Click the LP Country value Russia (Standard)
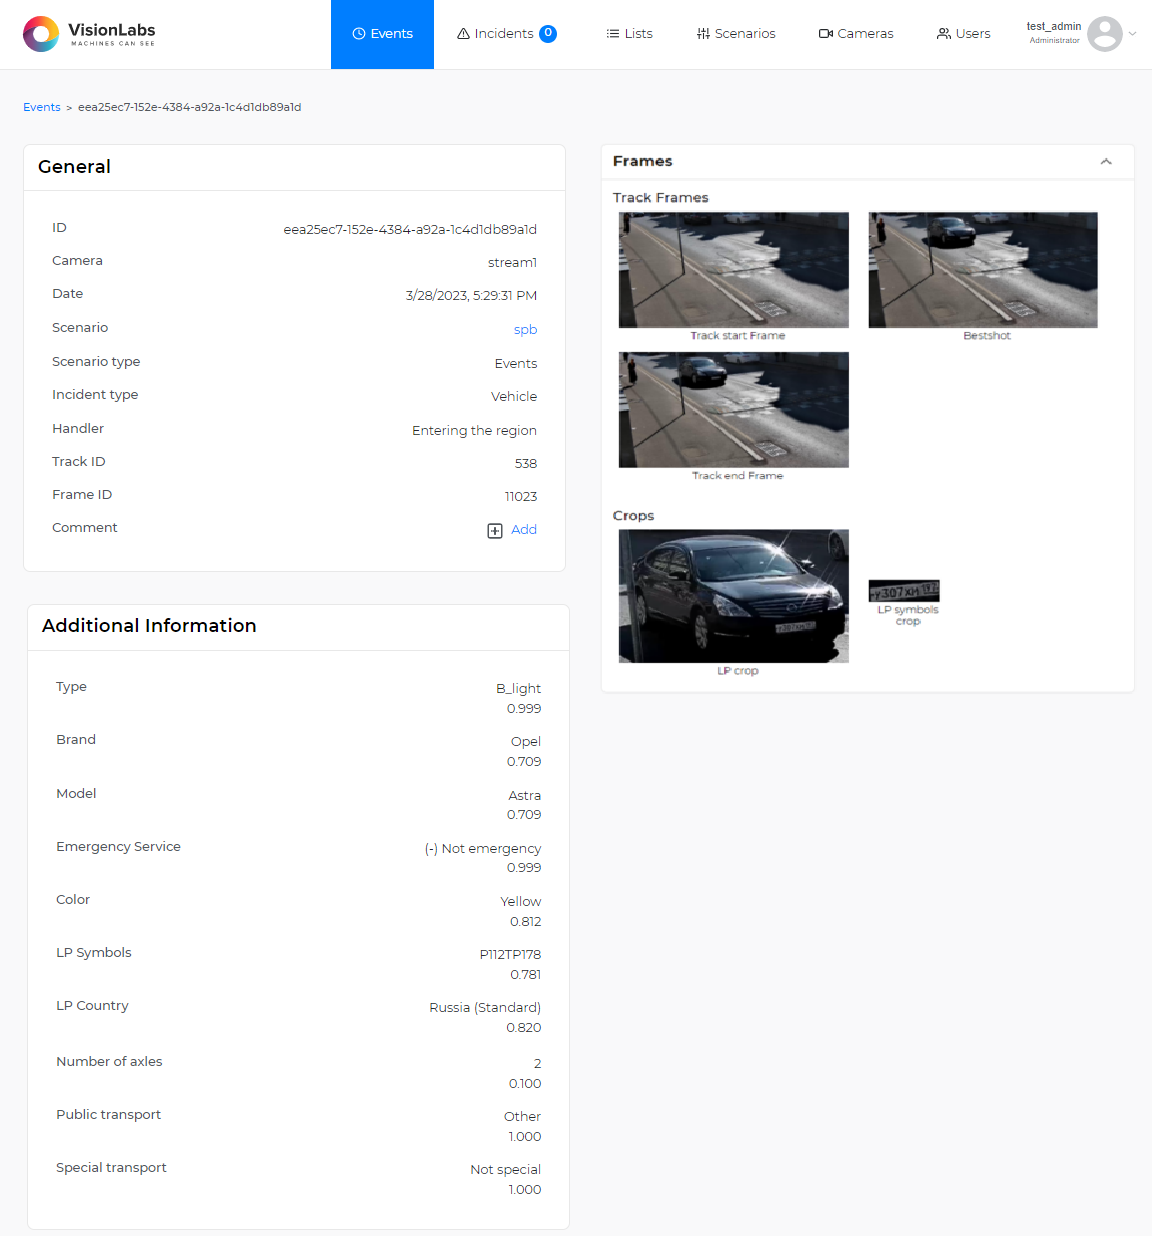This screenshot has width=1152, height=1236. click(x=485, y=1008)
